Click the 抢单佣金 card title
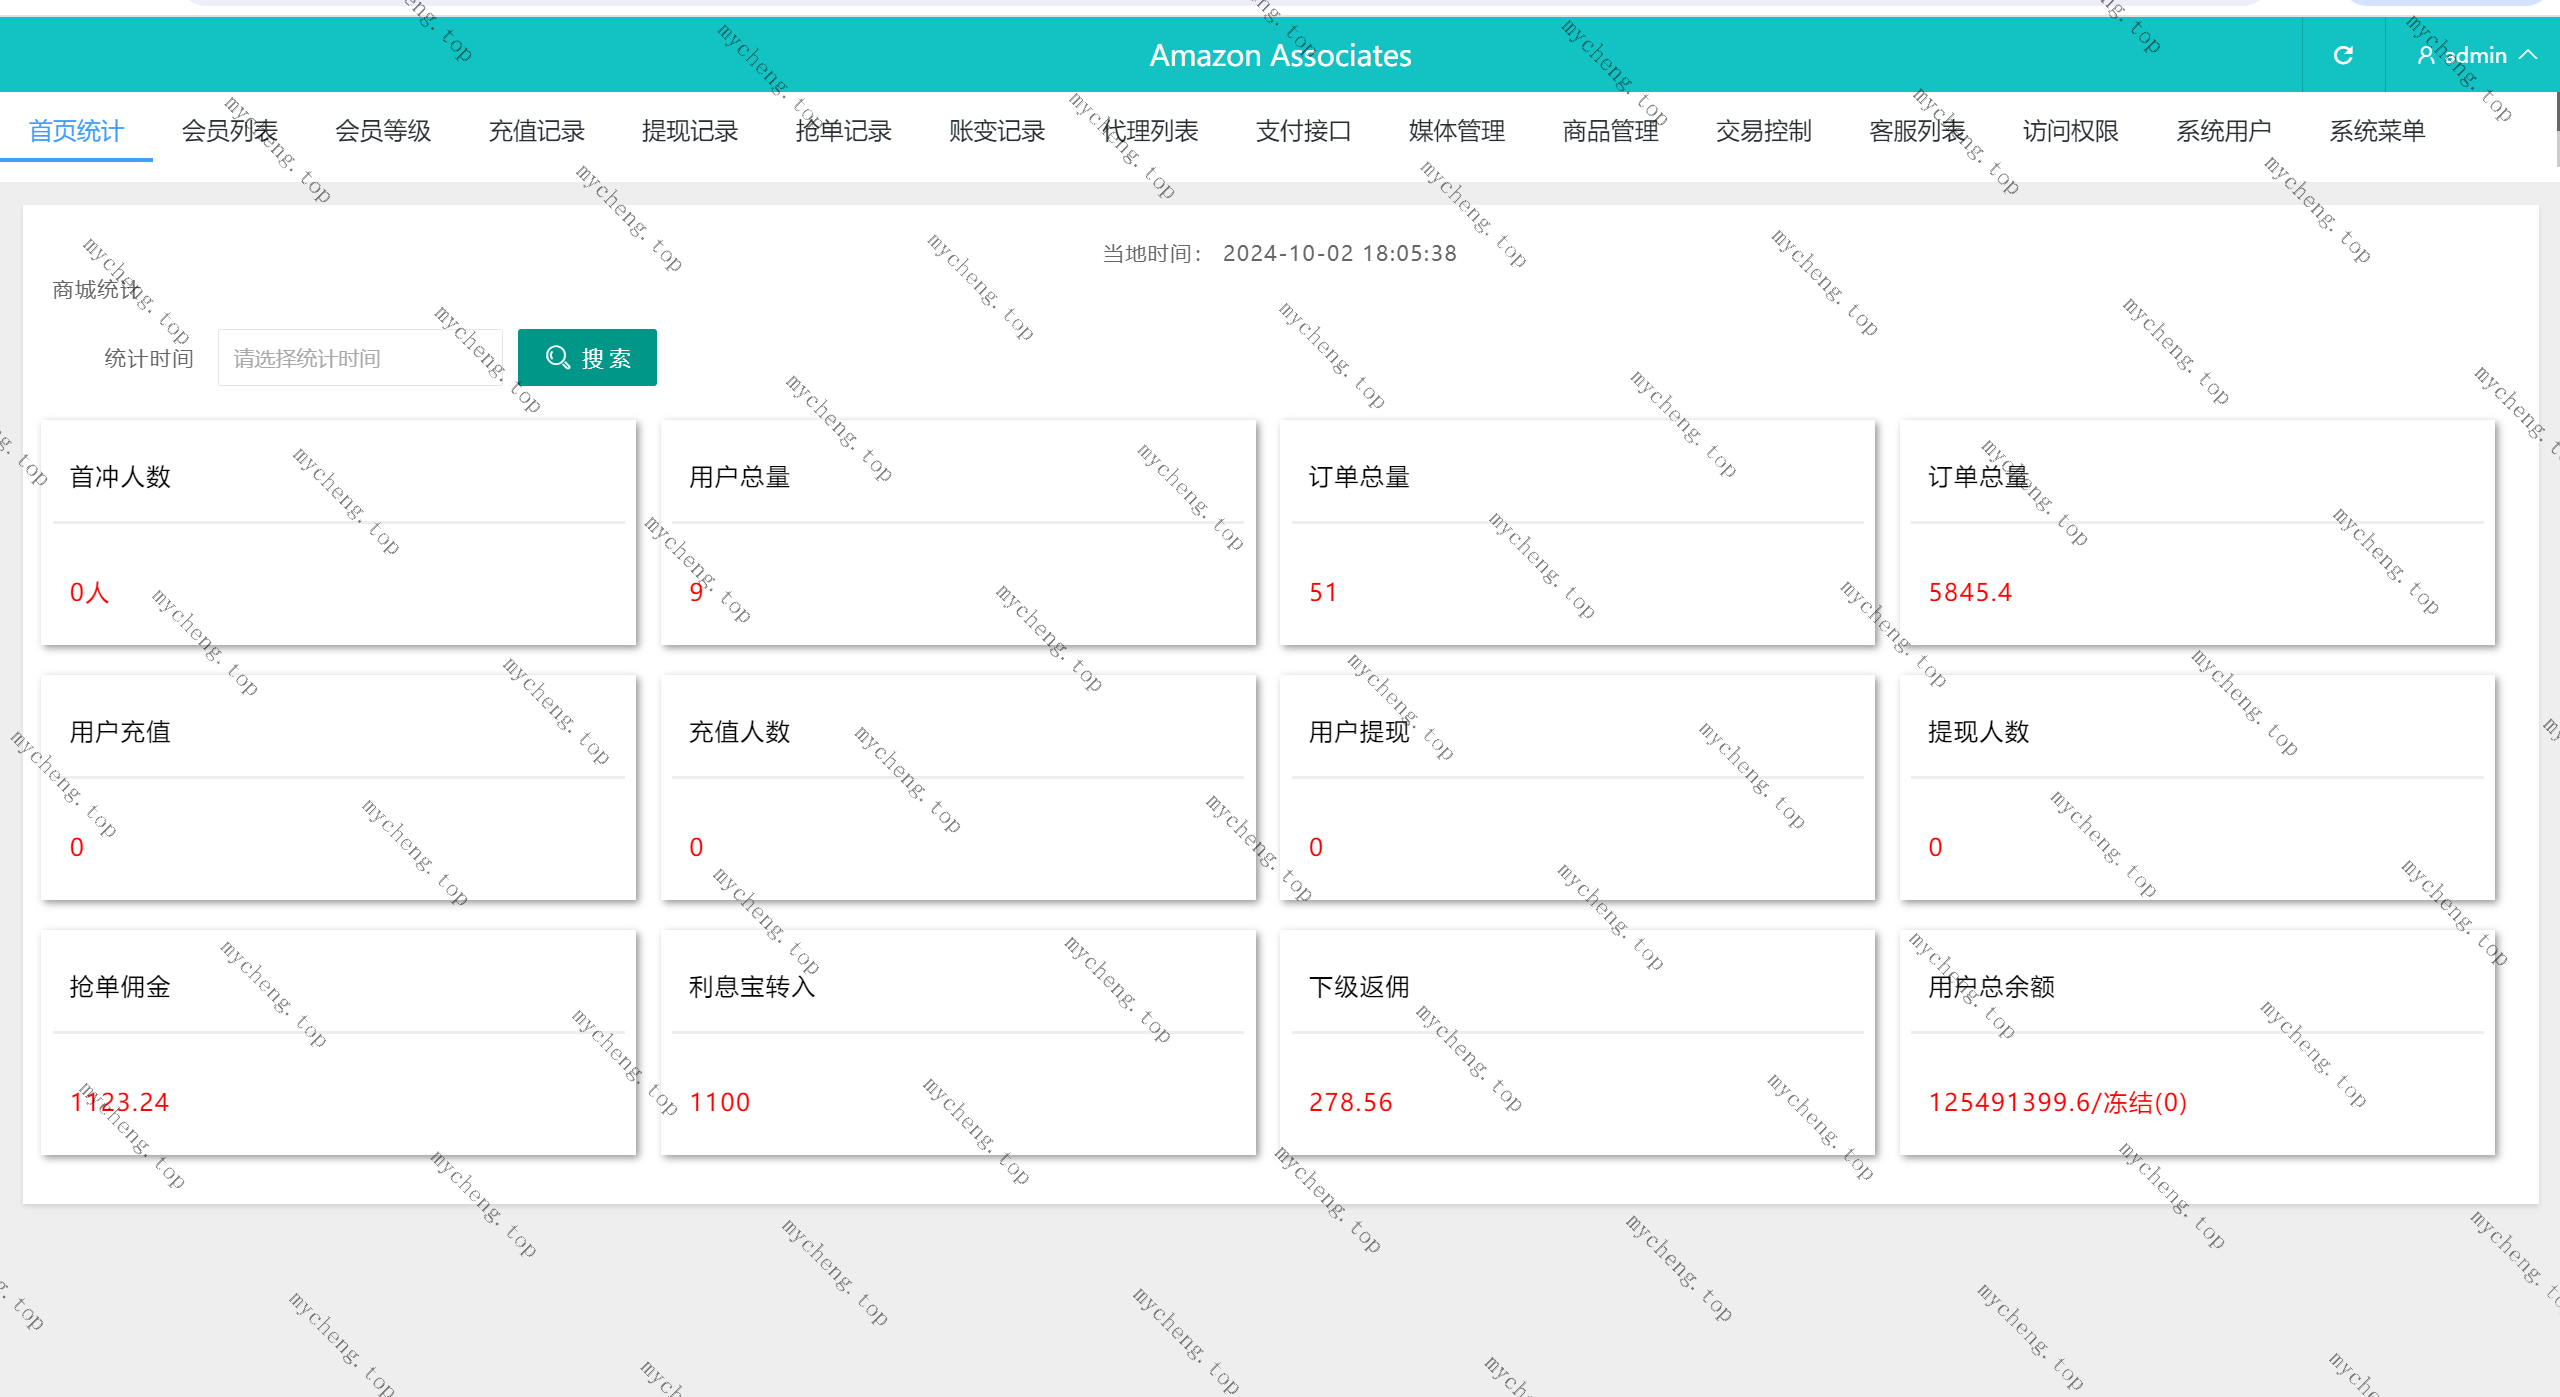The height and width of the screenshot is (1397, 2560). coord(120,987)
